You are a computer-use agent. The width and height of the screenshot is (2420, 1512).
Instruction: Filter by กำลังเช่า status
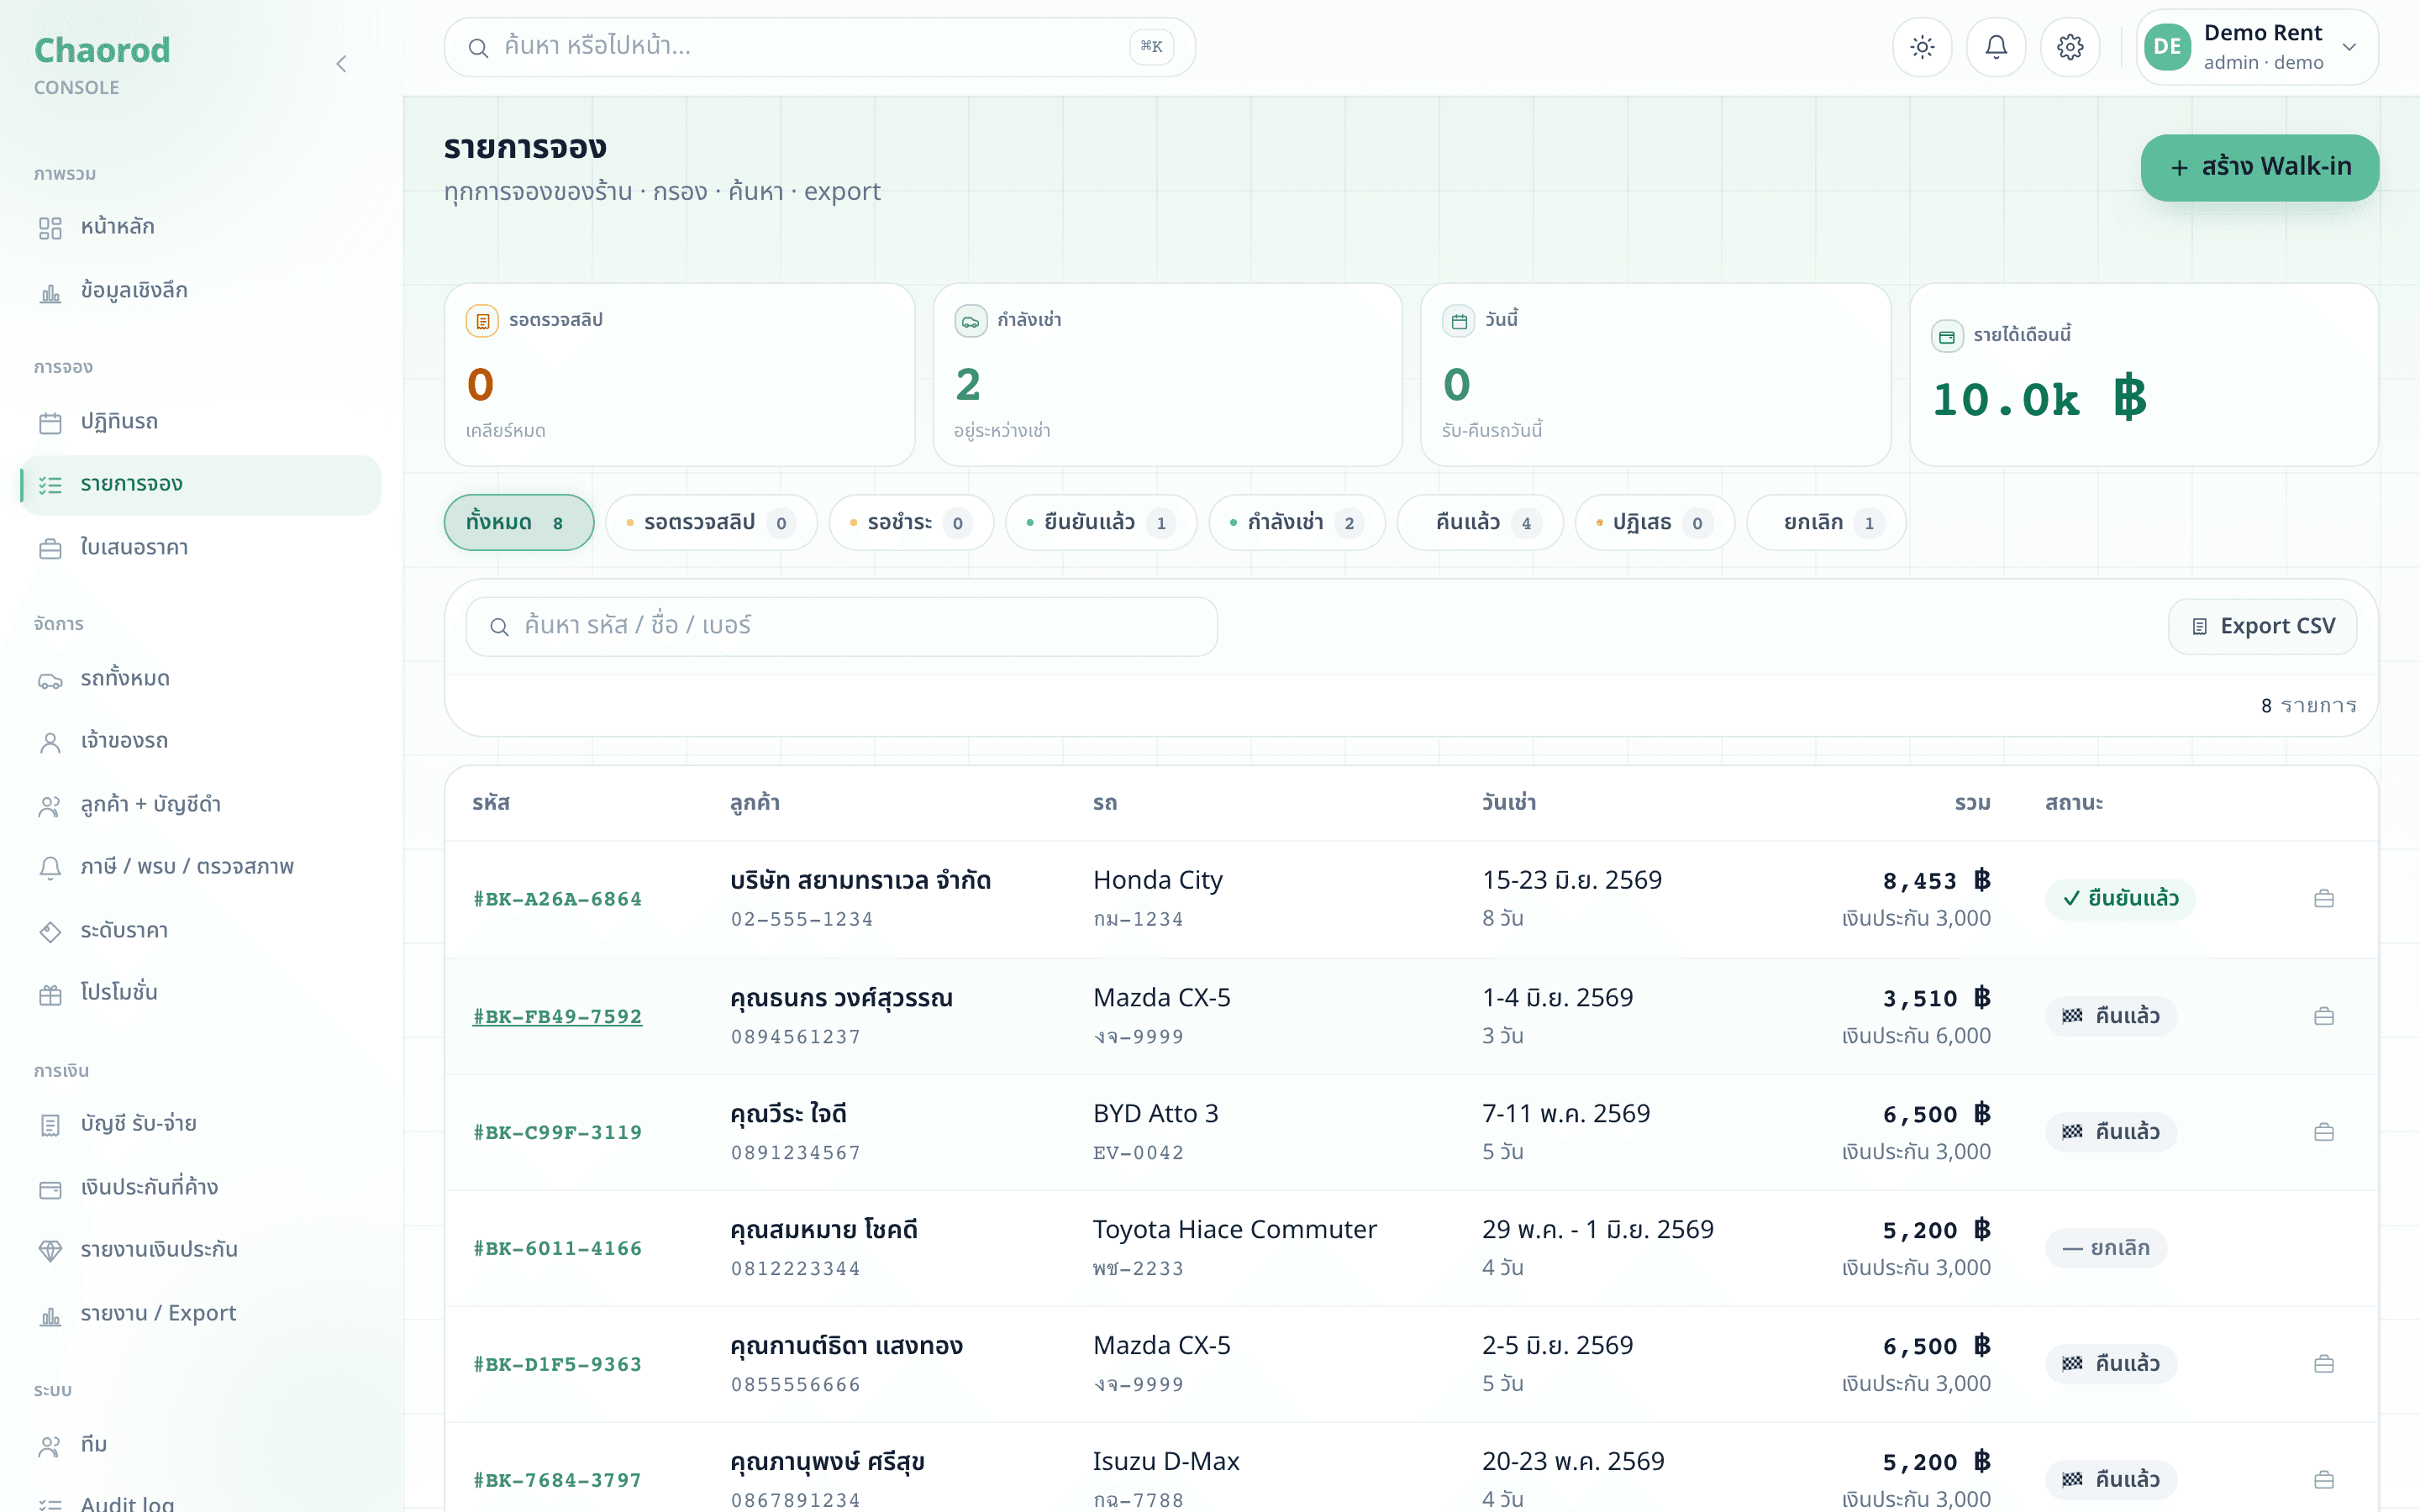[1297, 522]
